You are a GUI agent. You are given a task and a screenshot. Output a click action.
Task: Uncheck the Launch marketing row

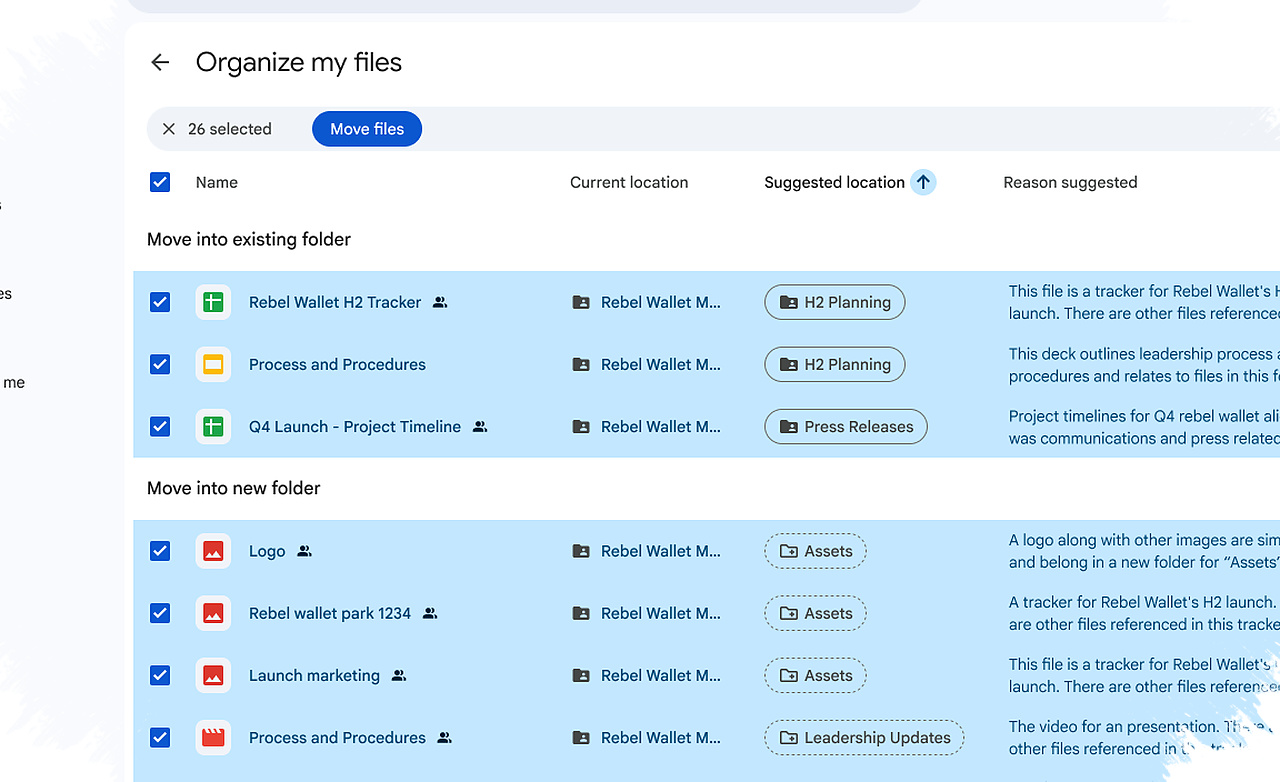click(160, 675)
